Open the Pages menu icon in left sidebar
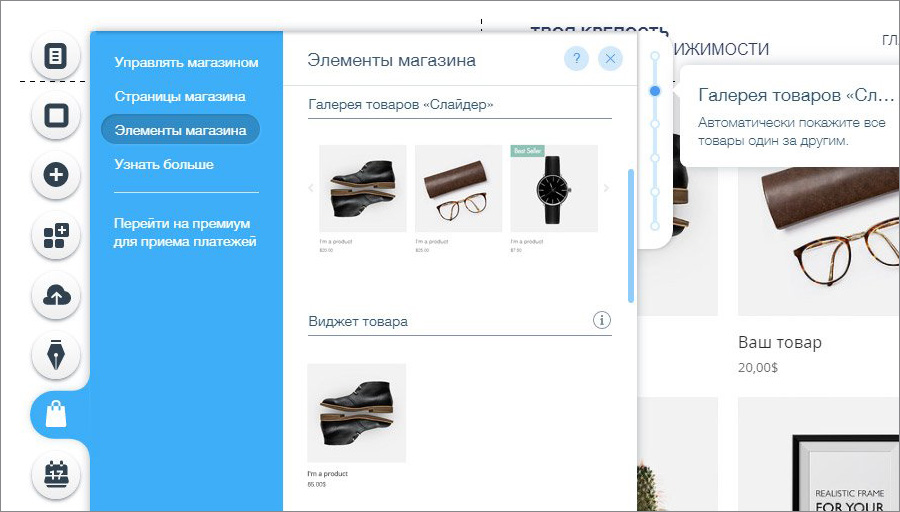The height and width of the screenshot is (512, 900). point(56,56)
